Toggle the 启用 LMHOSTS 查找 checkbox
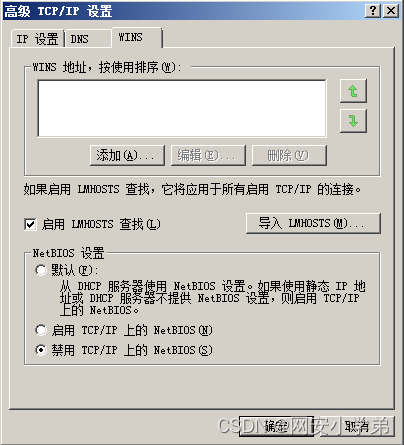Viewport: 404px width, 445px height. click(30, 224)
